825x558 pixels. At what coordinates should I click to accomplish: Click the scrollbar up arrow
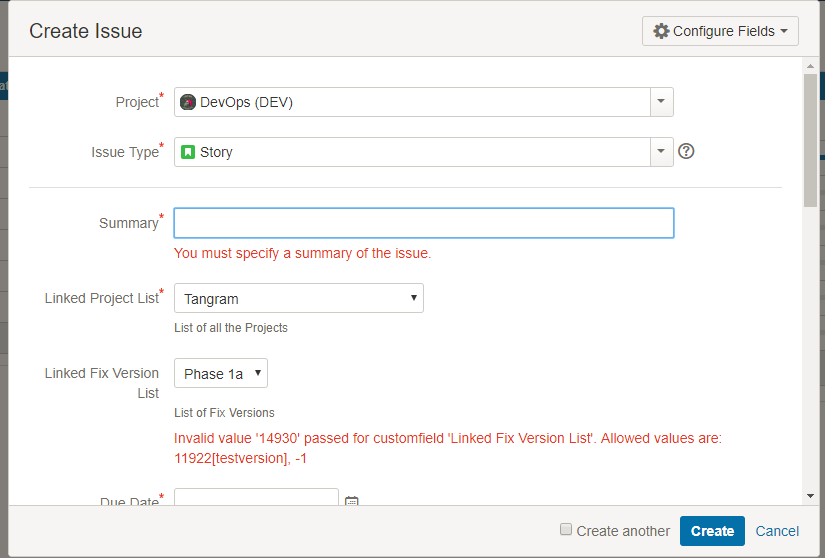click(x=810, y=66)
